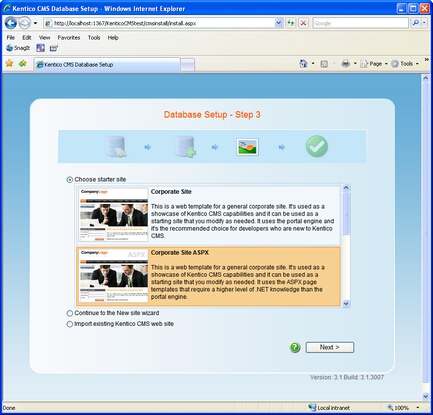433x415 pixels.
Task: Select Continue to the New site wizard
Action: coord(69,313)
